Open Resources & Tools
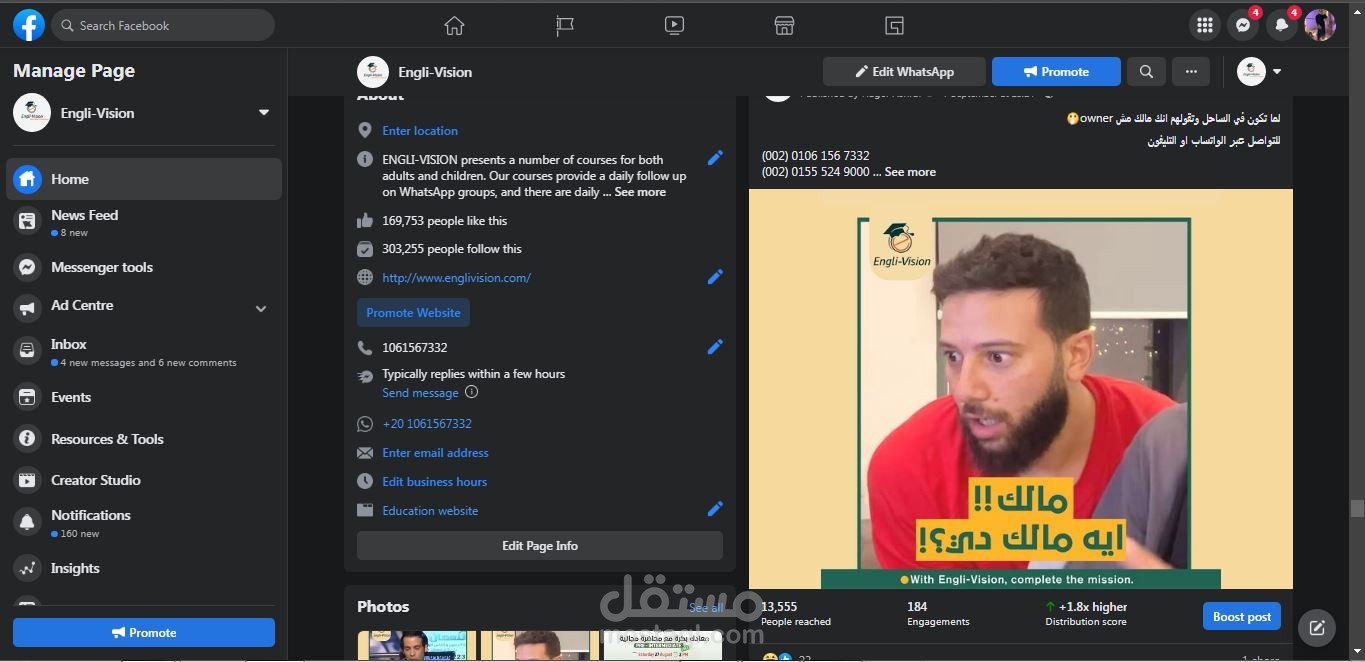This screenshot has width=1365, height=662. tap(144, 439)
